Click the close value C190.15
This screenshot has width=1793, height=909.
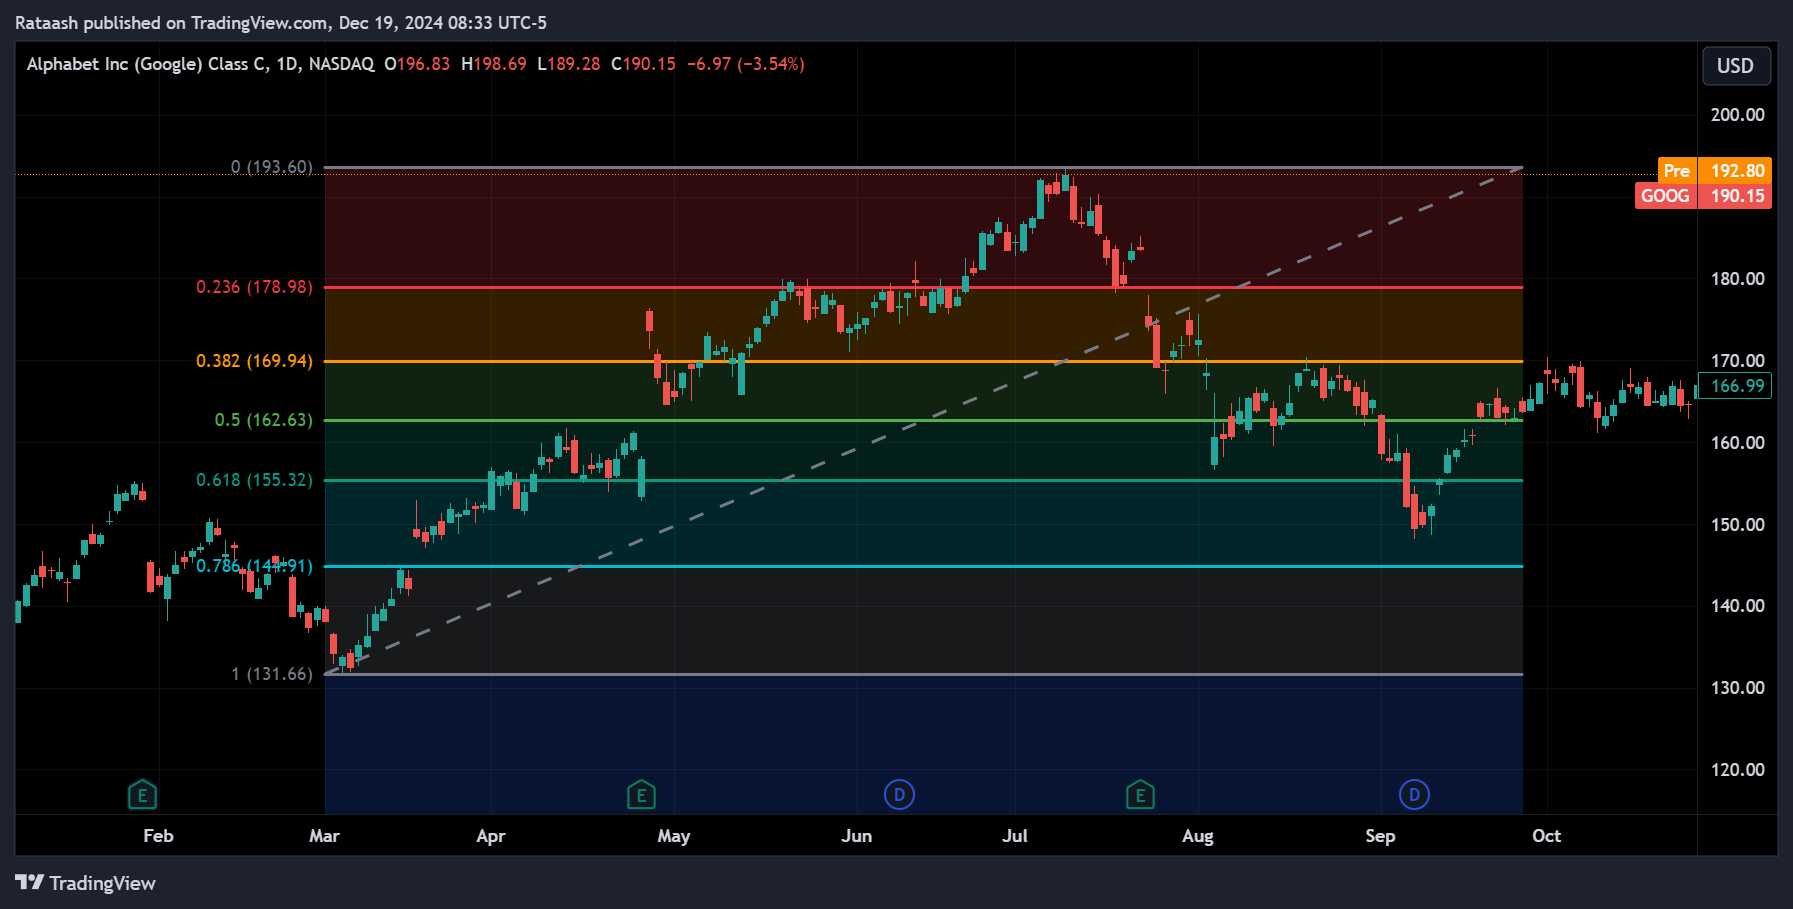click(643, 64)
